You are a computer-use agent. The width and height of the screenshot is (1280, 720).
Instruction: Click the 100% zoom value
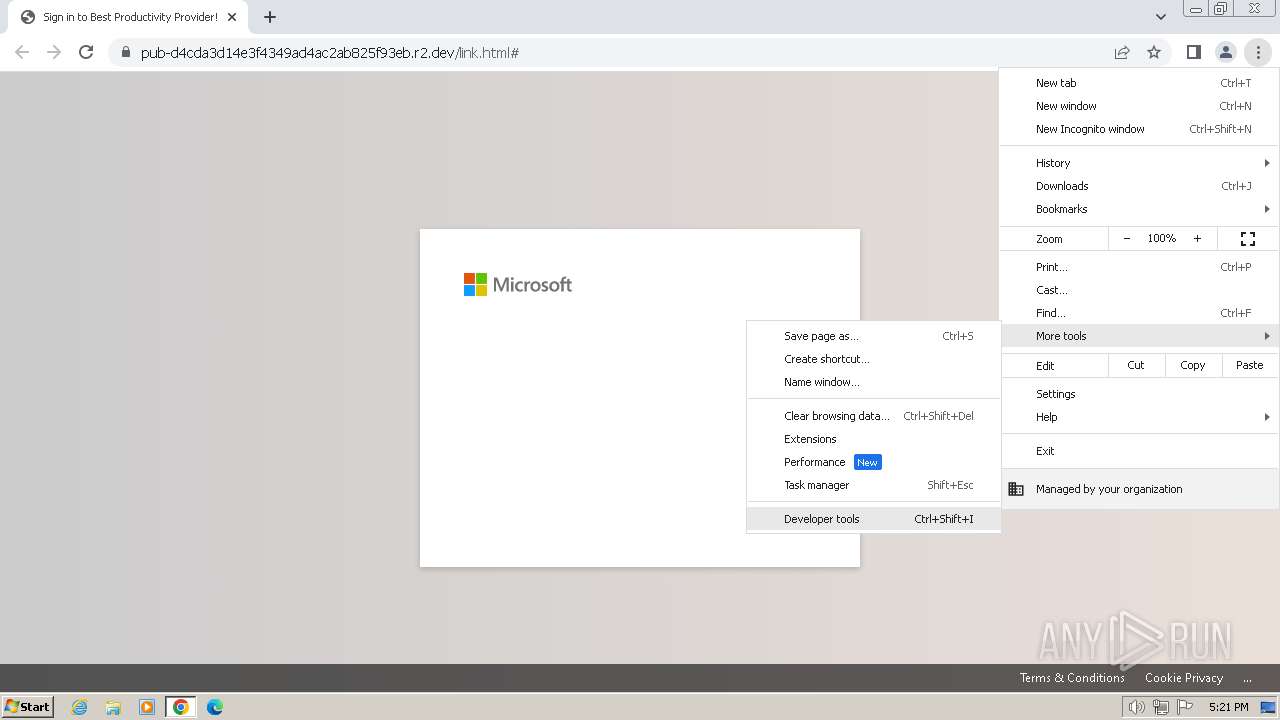tap(1162, 238)
